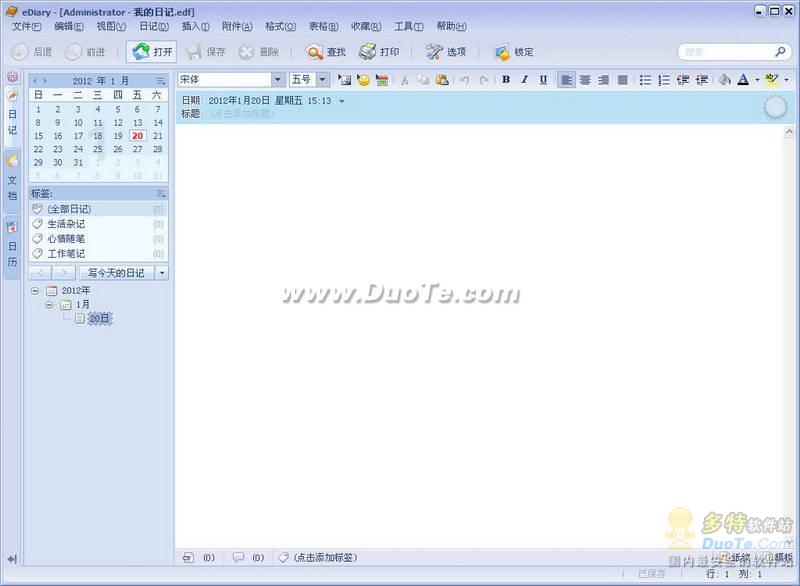Open the 编辑 menu
This screenshot has width=800, height=586.
pyautogui.click(x=69, y=27)
